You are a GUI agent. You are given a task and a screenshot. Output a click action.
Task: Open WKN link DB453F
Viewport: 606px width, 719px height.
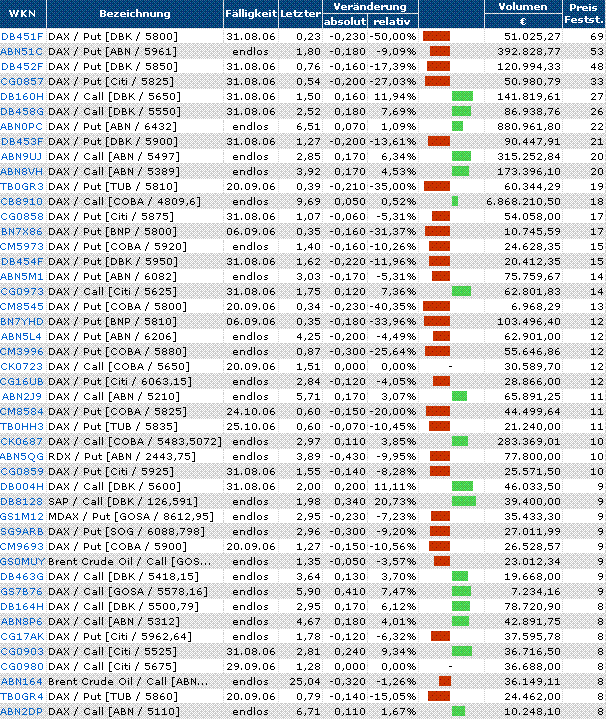click(x=22, y=141)
